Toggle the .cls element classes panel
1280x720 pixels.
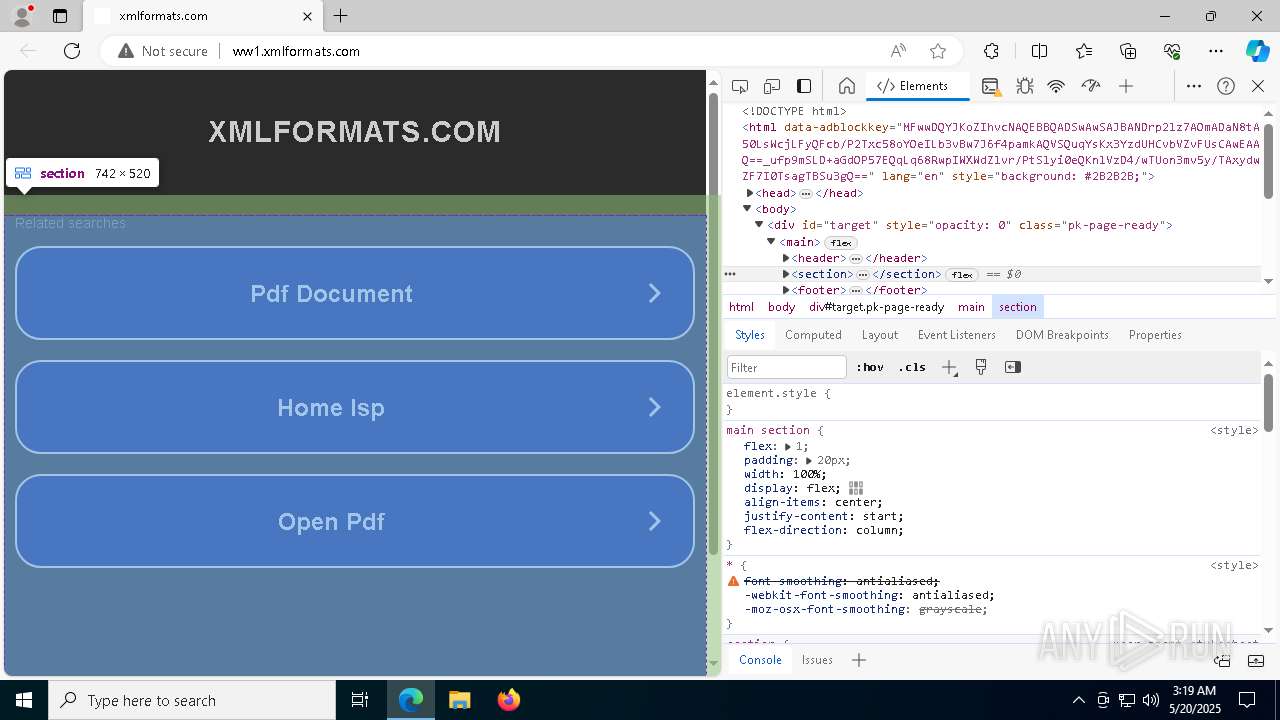pos(912,367)
